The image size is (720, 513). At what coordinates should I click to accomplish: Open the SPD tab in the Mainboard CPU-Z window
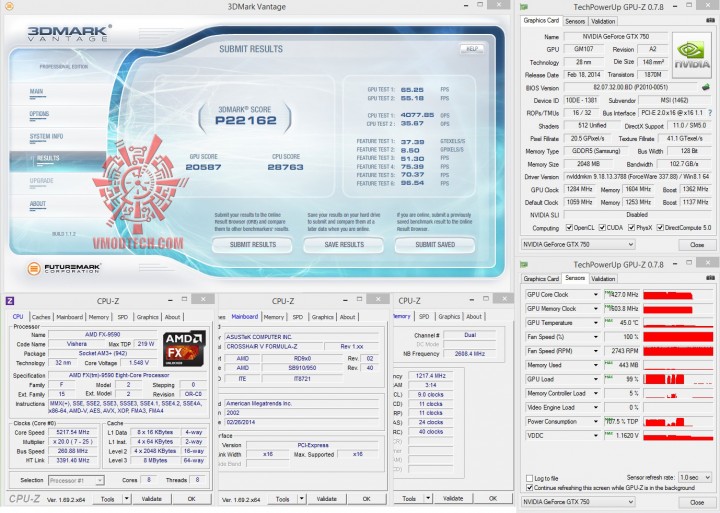point(298,317)
